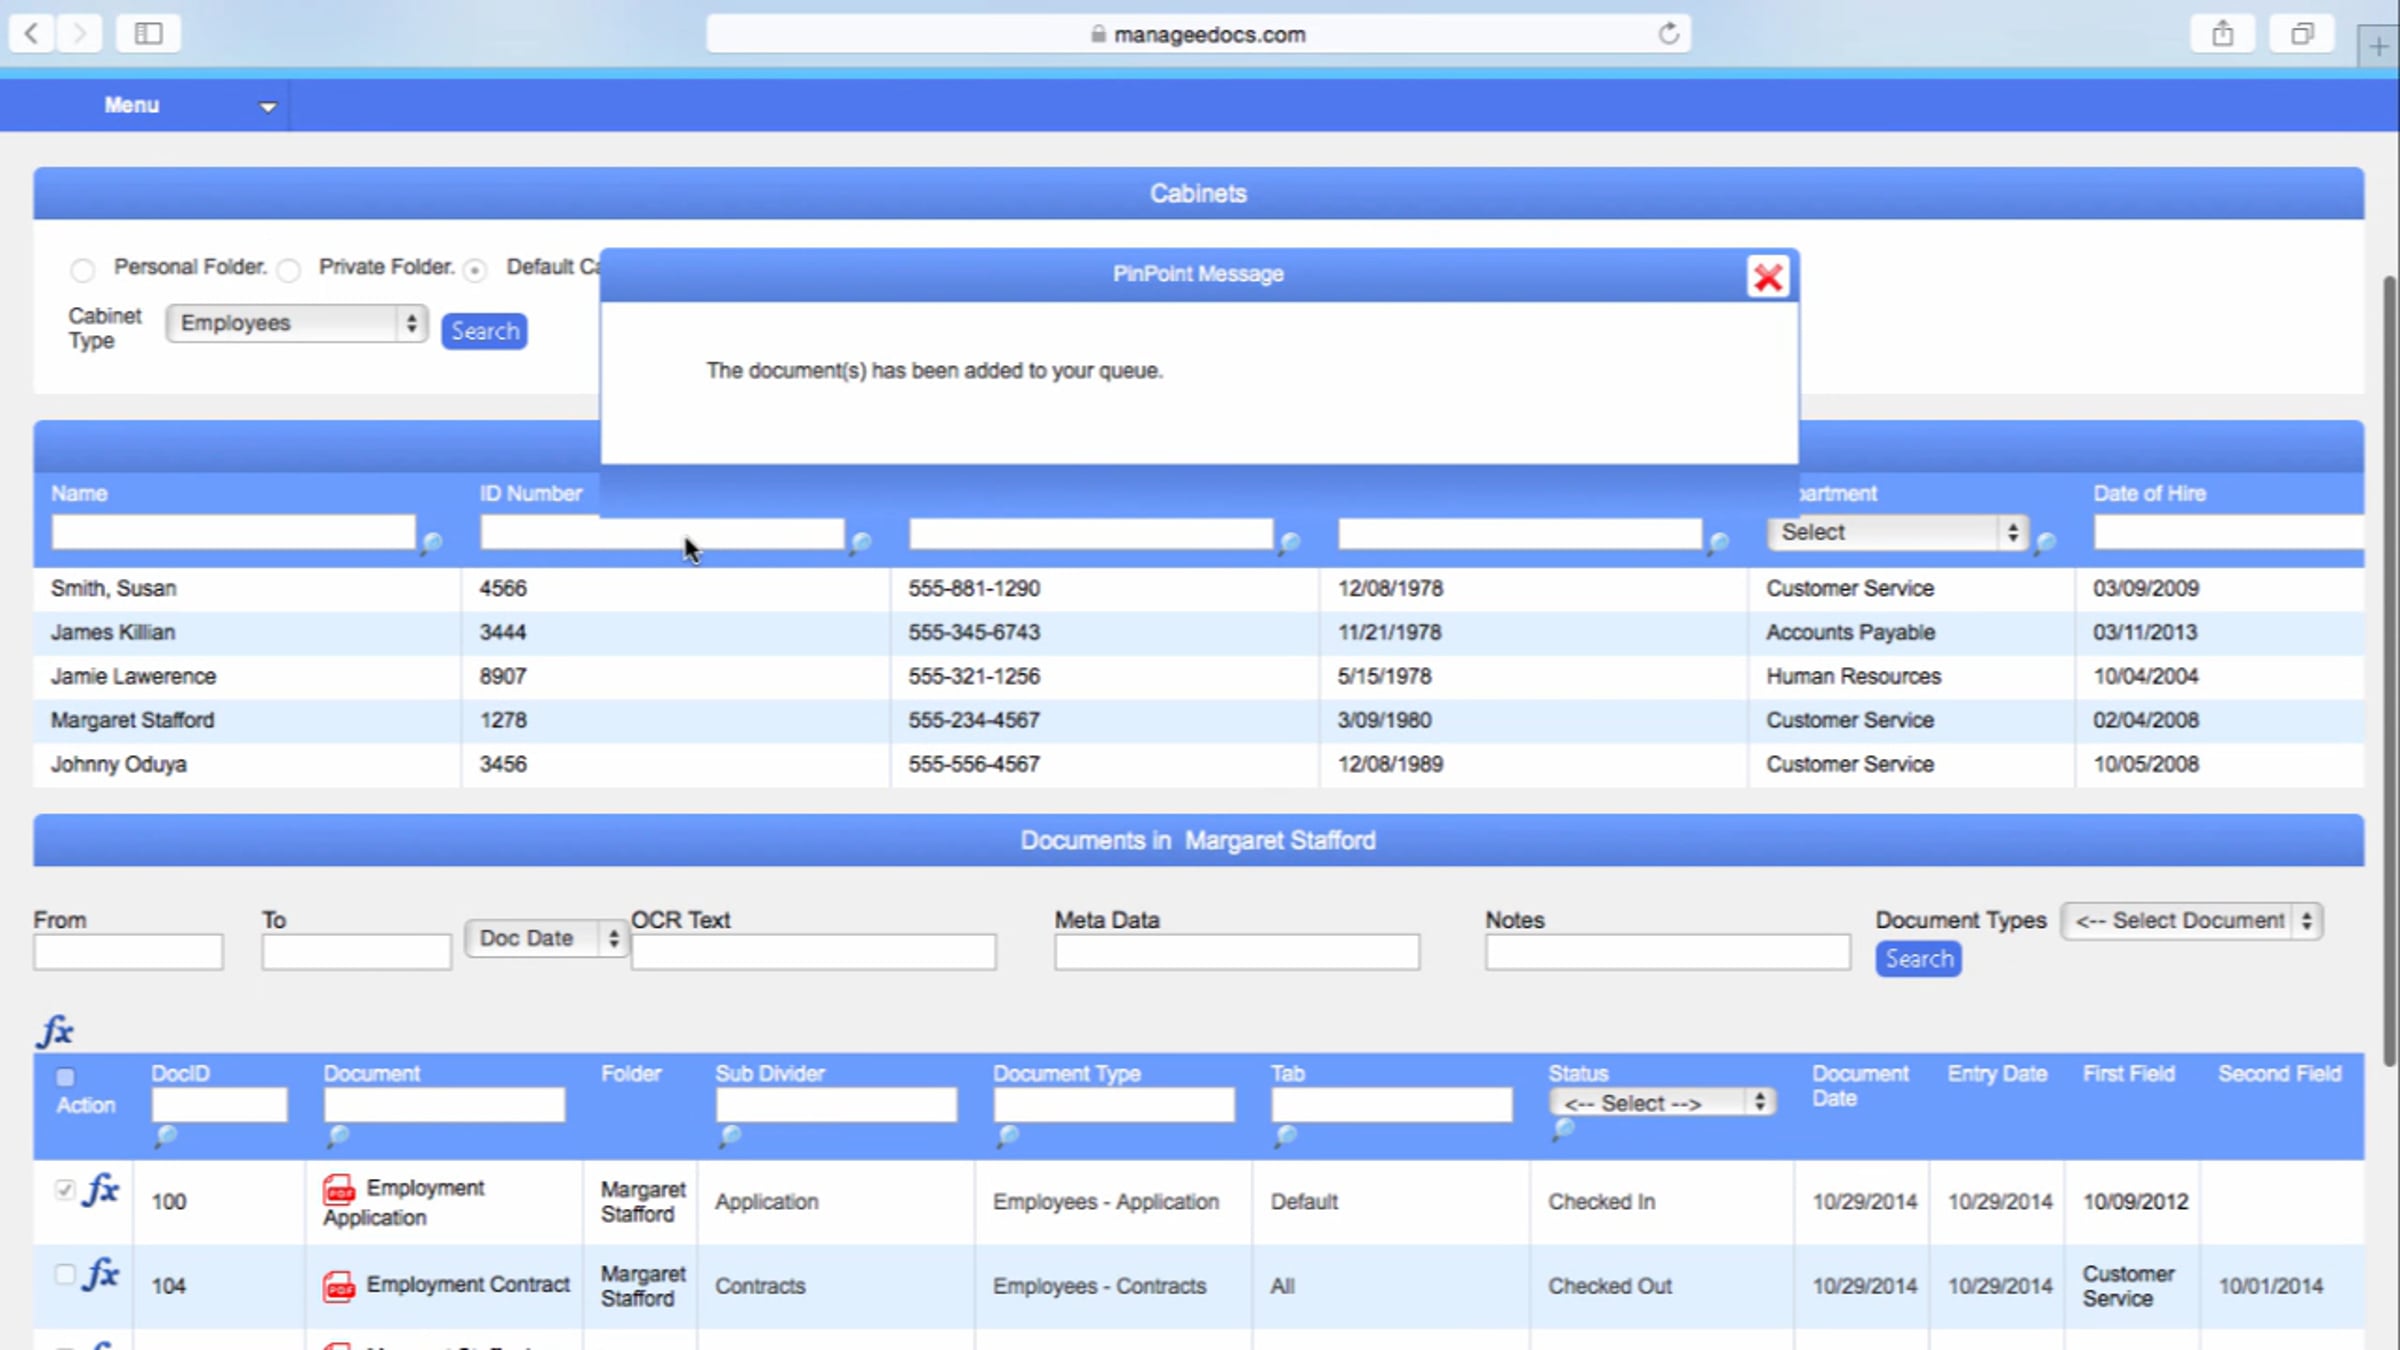This screenshot has width=2400, height=1350.
Task: Click the Sub Divider filter magnifier
Action: click(731, 1136)
